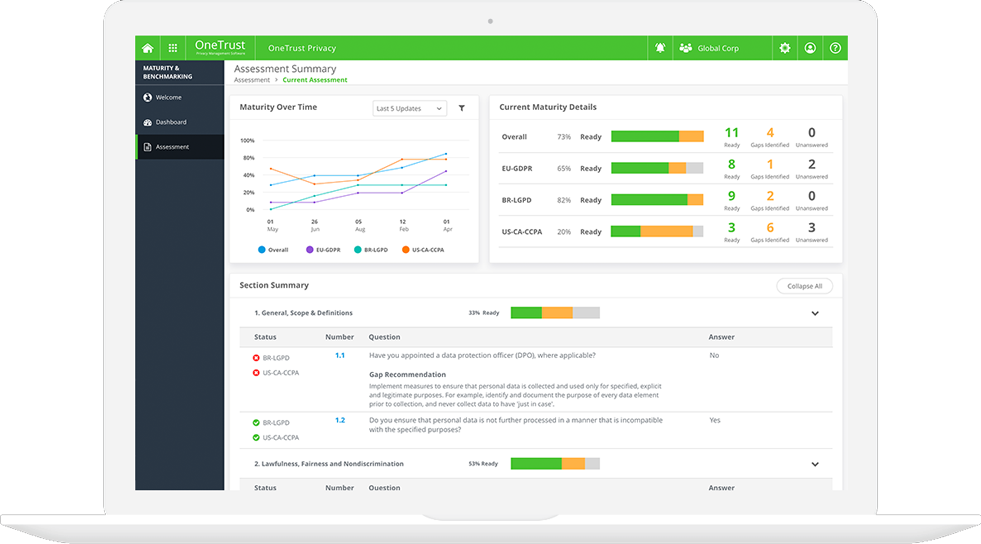Viewport: 981px width, 544px height.
Task: Open question number 1.1 link
Action: point(340,355)
